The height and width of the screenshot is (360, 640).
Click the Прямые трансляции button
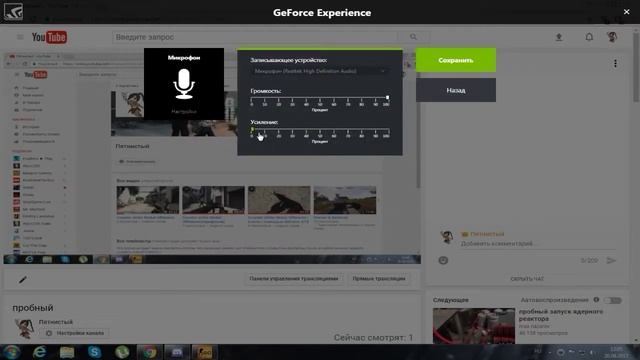pos(379,278)
